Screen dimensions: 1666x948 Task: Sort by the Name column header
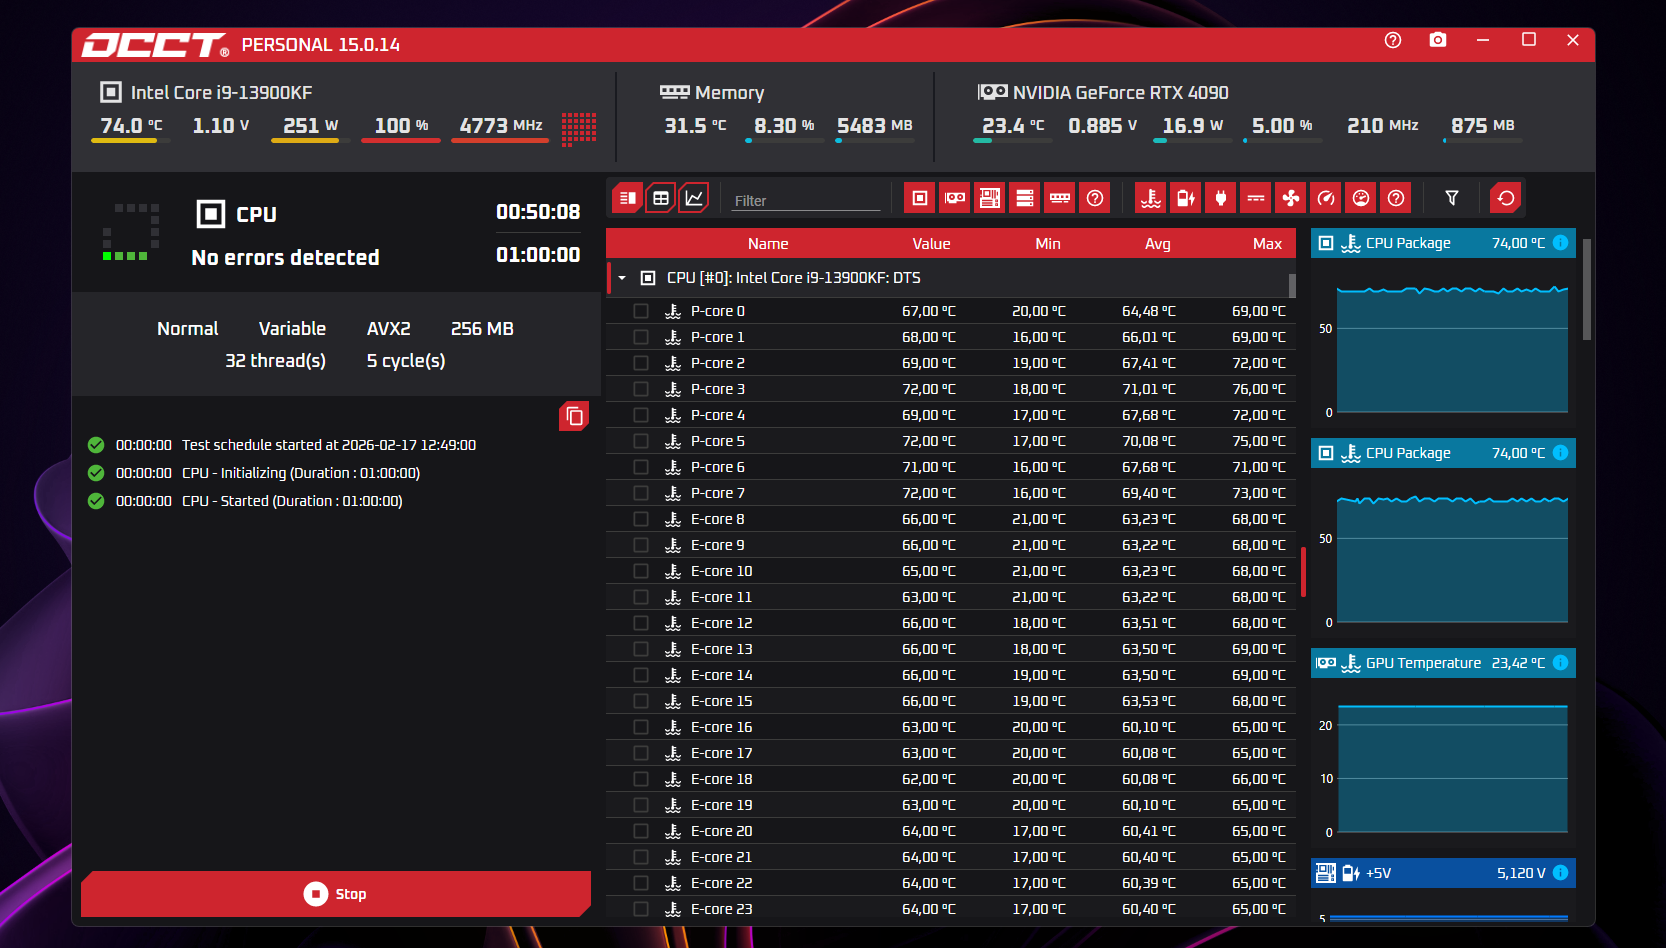pyautogui.click(x=768, y=244)
